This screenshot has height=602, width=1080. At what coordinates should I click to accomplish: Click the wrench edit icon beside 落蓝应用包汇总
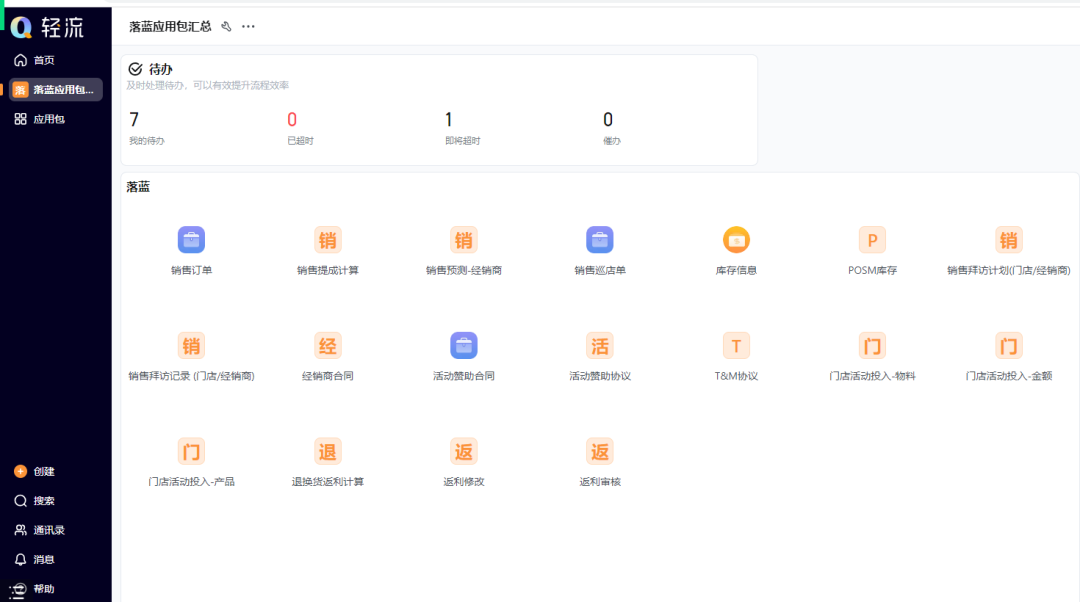click(226, 27)
